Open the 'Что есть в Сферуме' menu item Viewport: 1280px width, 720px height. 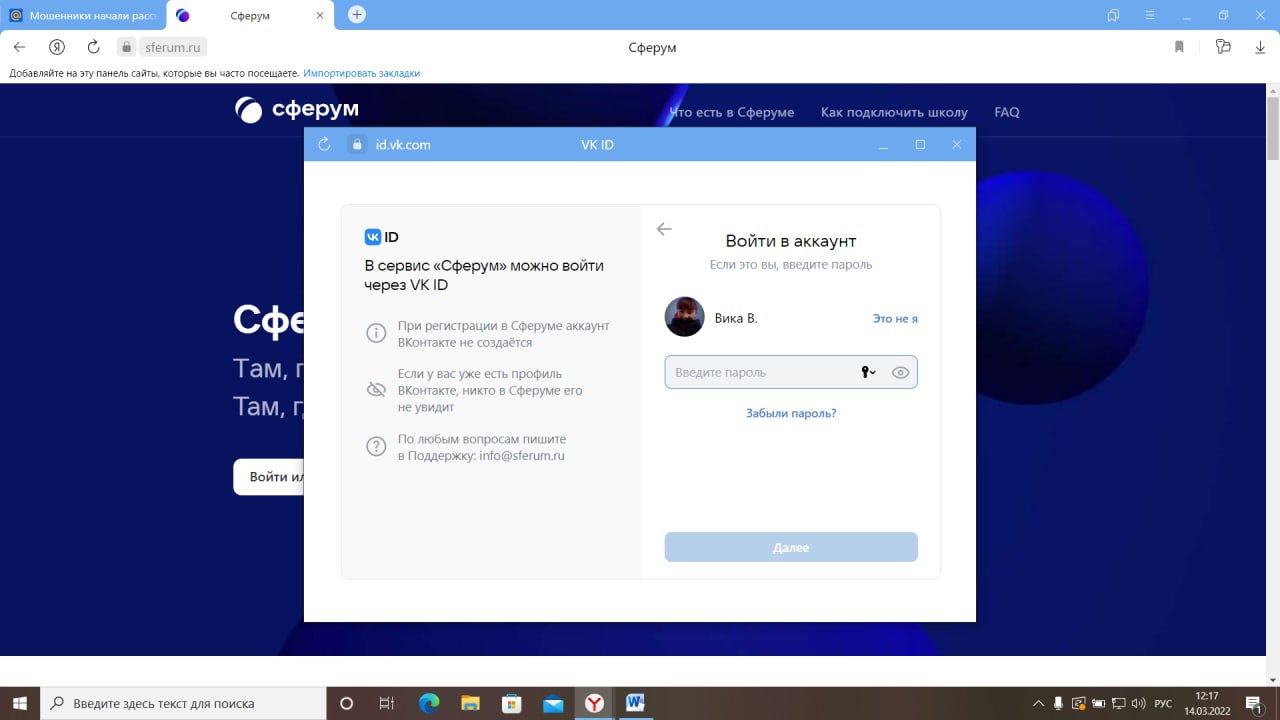click(x=732, y=112)
